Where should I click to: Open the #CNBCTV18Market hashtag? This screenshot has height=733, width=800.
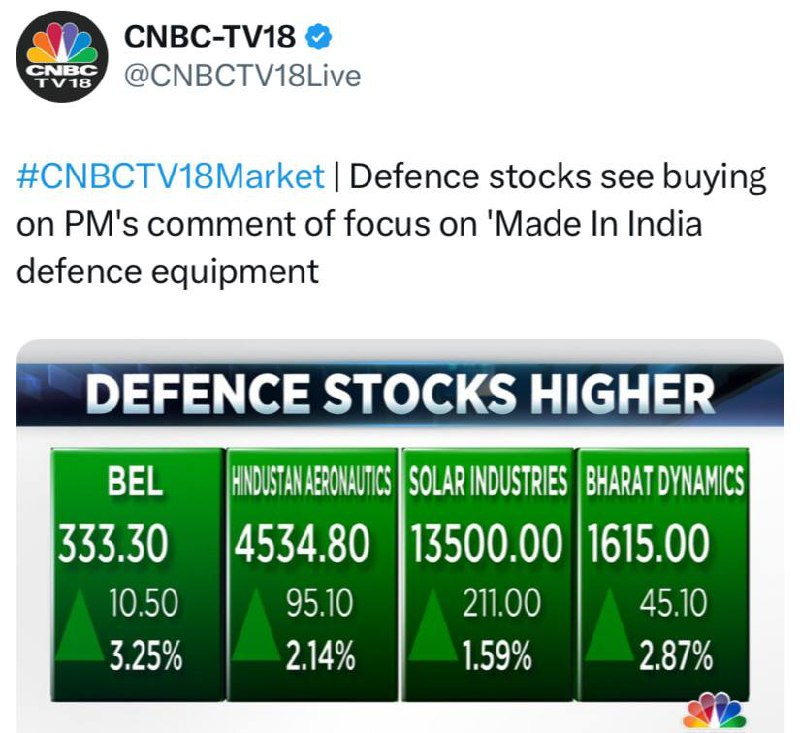(170, 176)
